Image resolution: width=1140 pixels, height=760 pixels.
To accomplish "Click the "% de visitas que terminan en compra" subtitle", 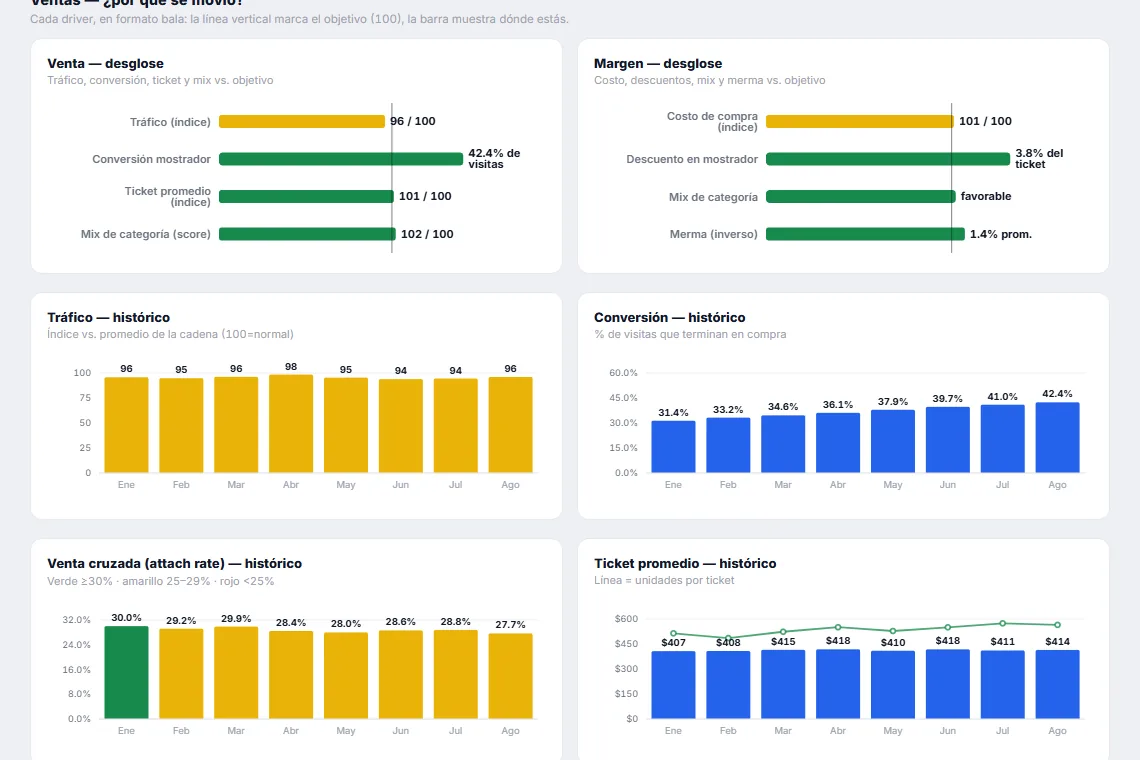I will pos(690,335).
